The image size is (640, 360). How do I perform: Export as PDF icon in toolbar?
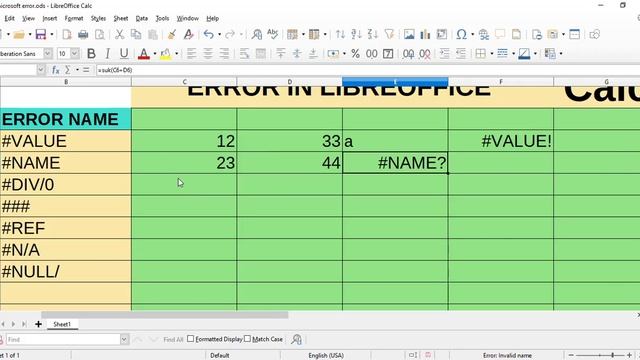point(67,34)
